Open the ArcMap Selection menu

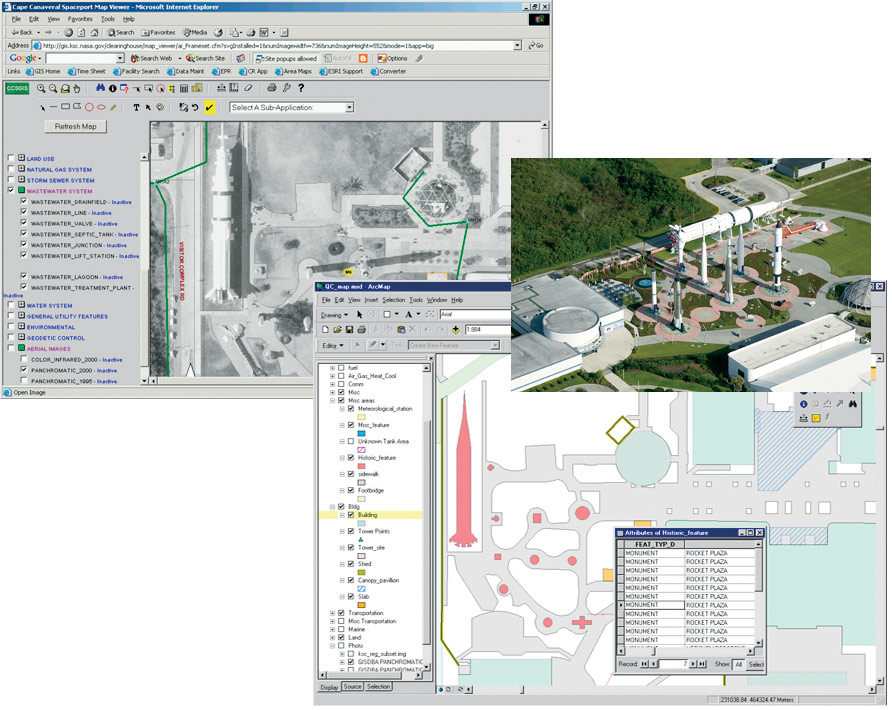pos(394,300)
